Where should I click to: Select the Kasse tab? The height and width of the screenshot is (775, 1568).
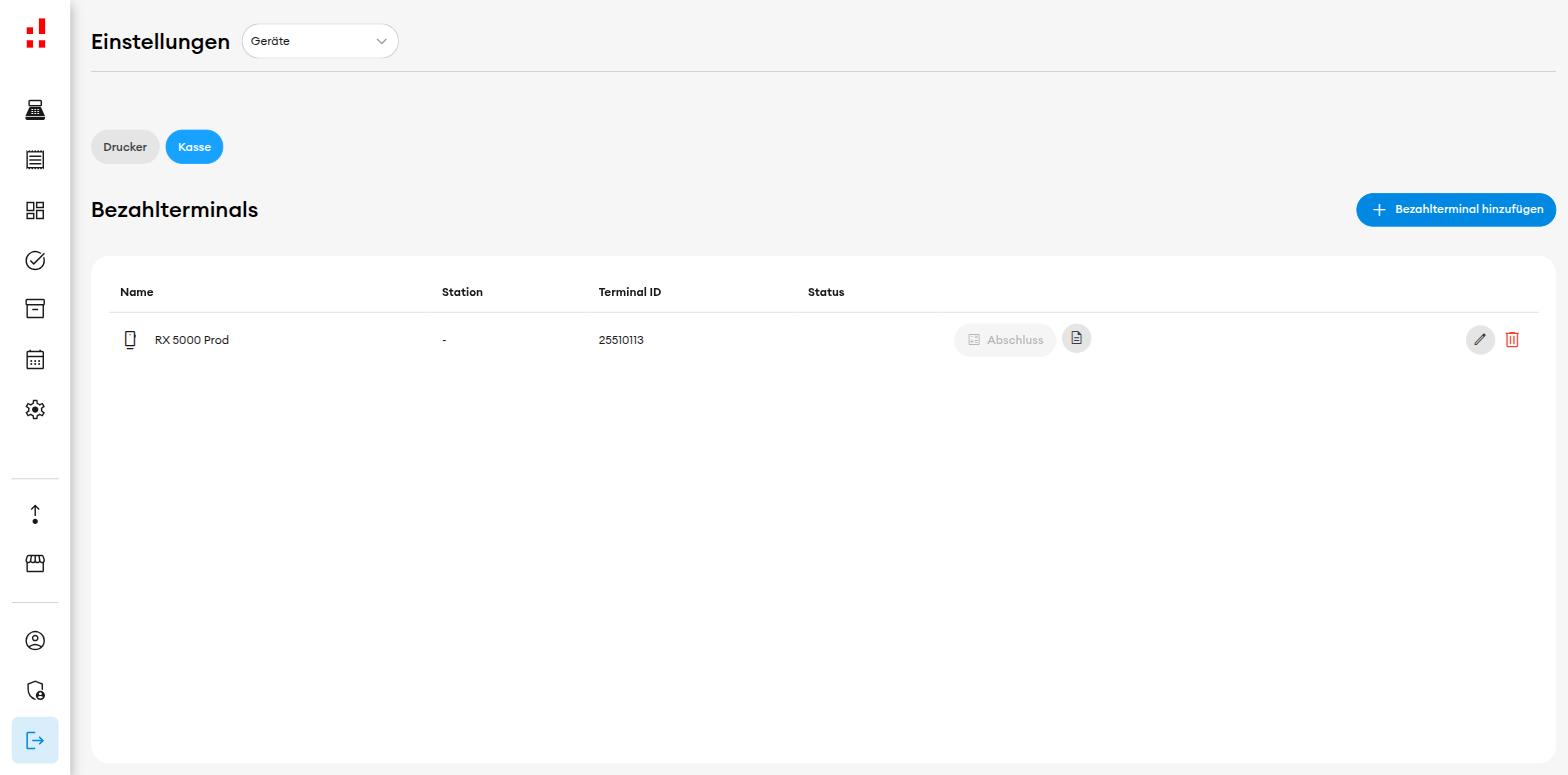point(194,147)
